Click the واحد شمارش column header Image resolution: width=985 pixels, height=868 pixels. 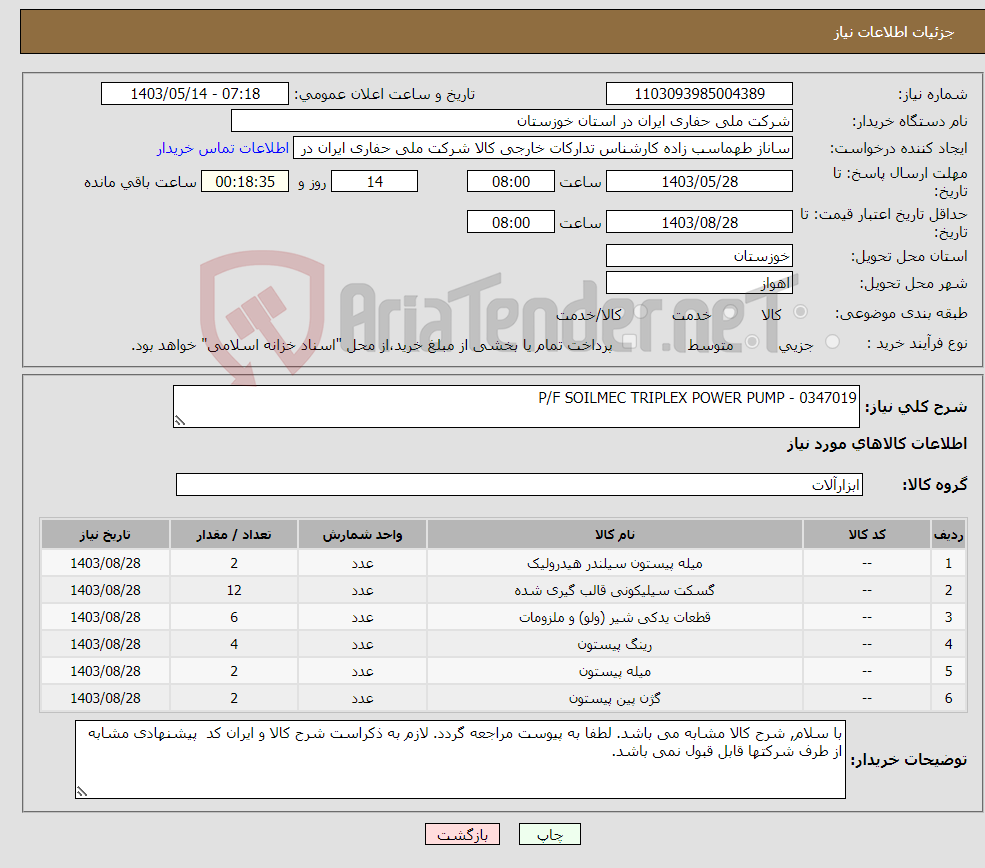click(x=362, y=534)
